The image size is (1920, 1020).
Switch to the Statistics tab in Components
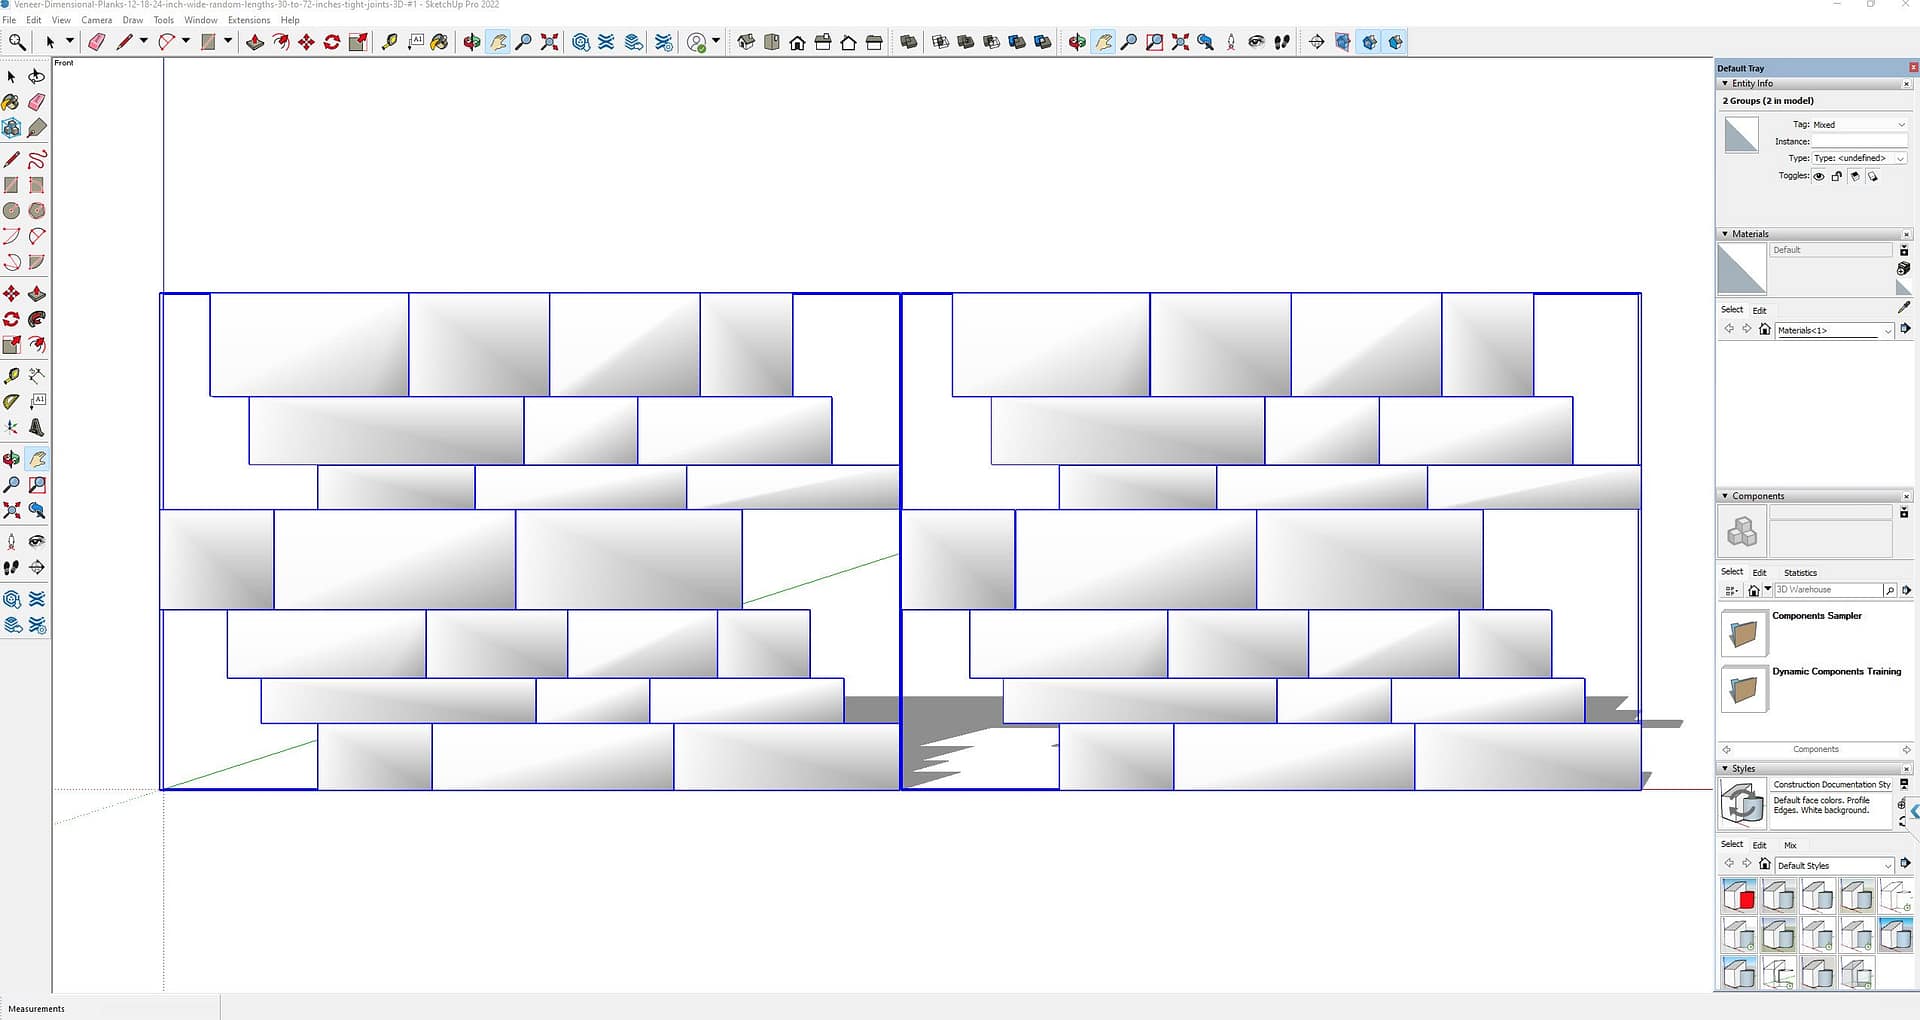click(x=1800, y=573)
